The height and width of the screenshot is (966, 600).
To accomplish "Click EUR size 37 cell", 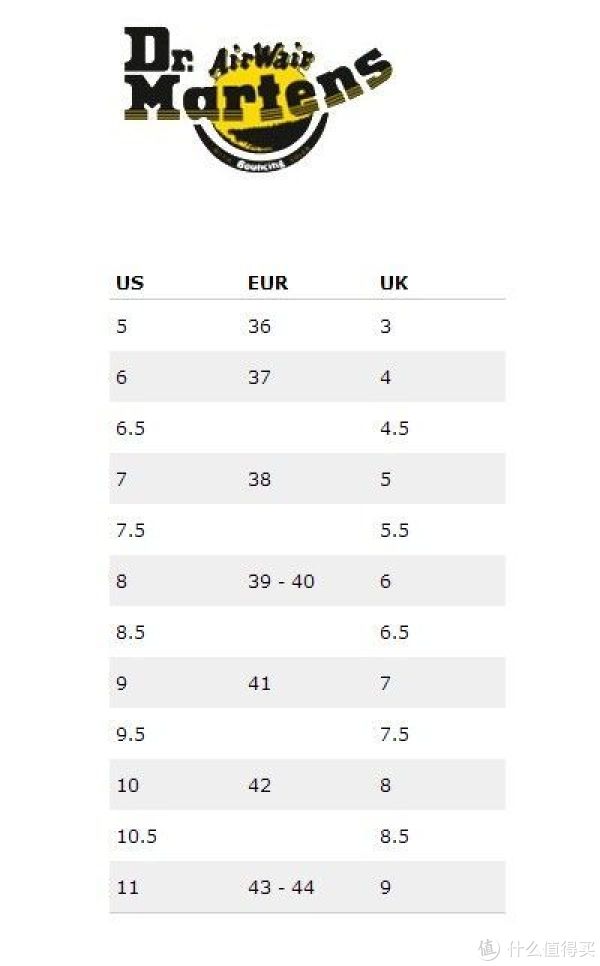I will 259,377.
